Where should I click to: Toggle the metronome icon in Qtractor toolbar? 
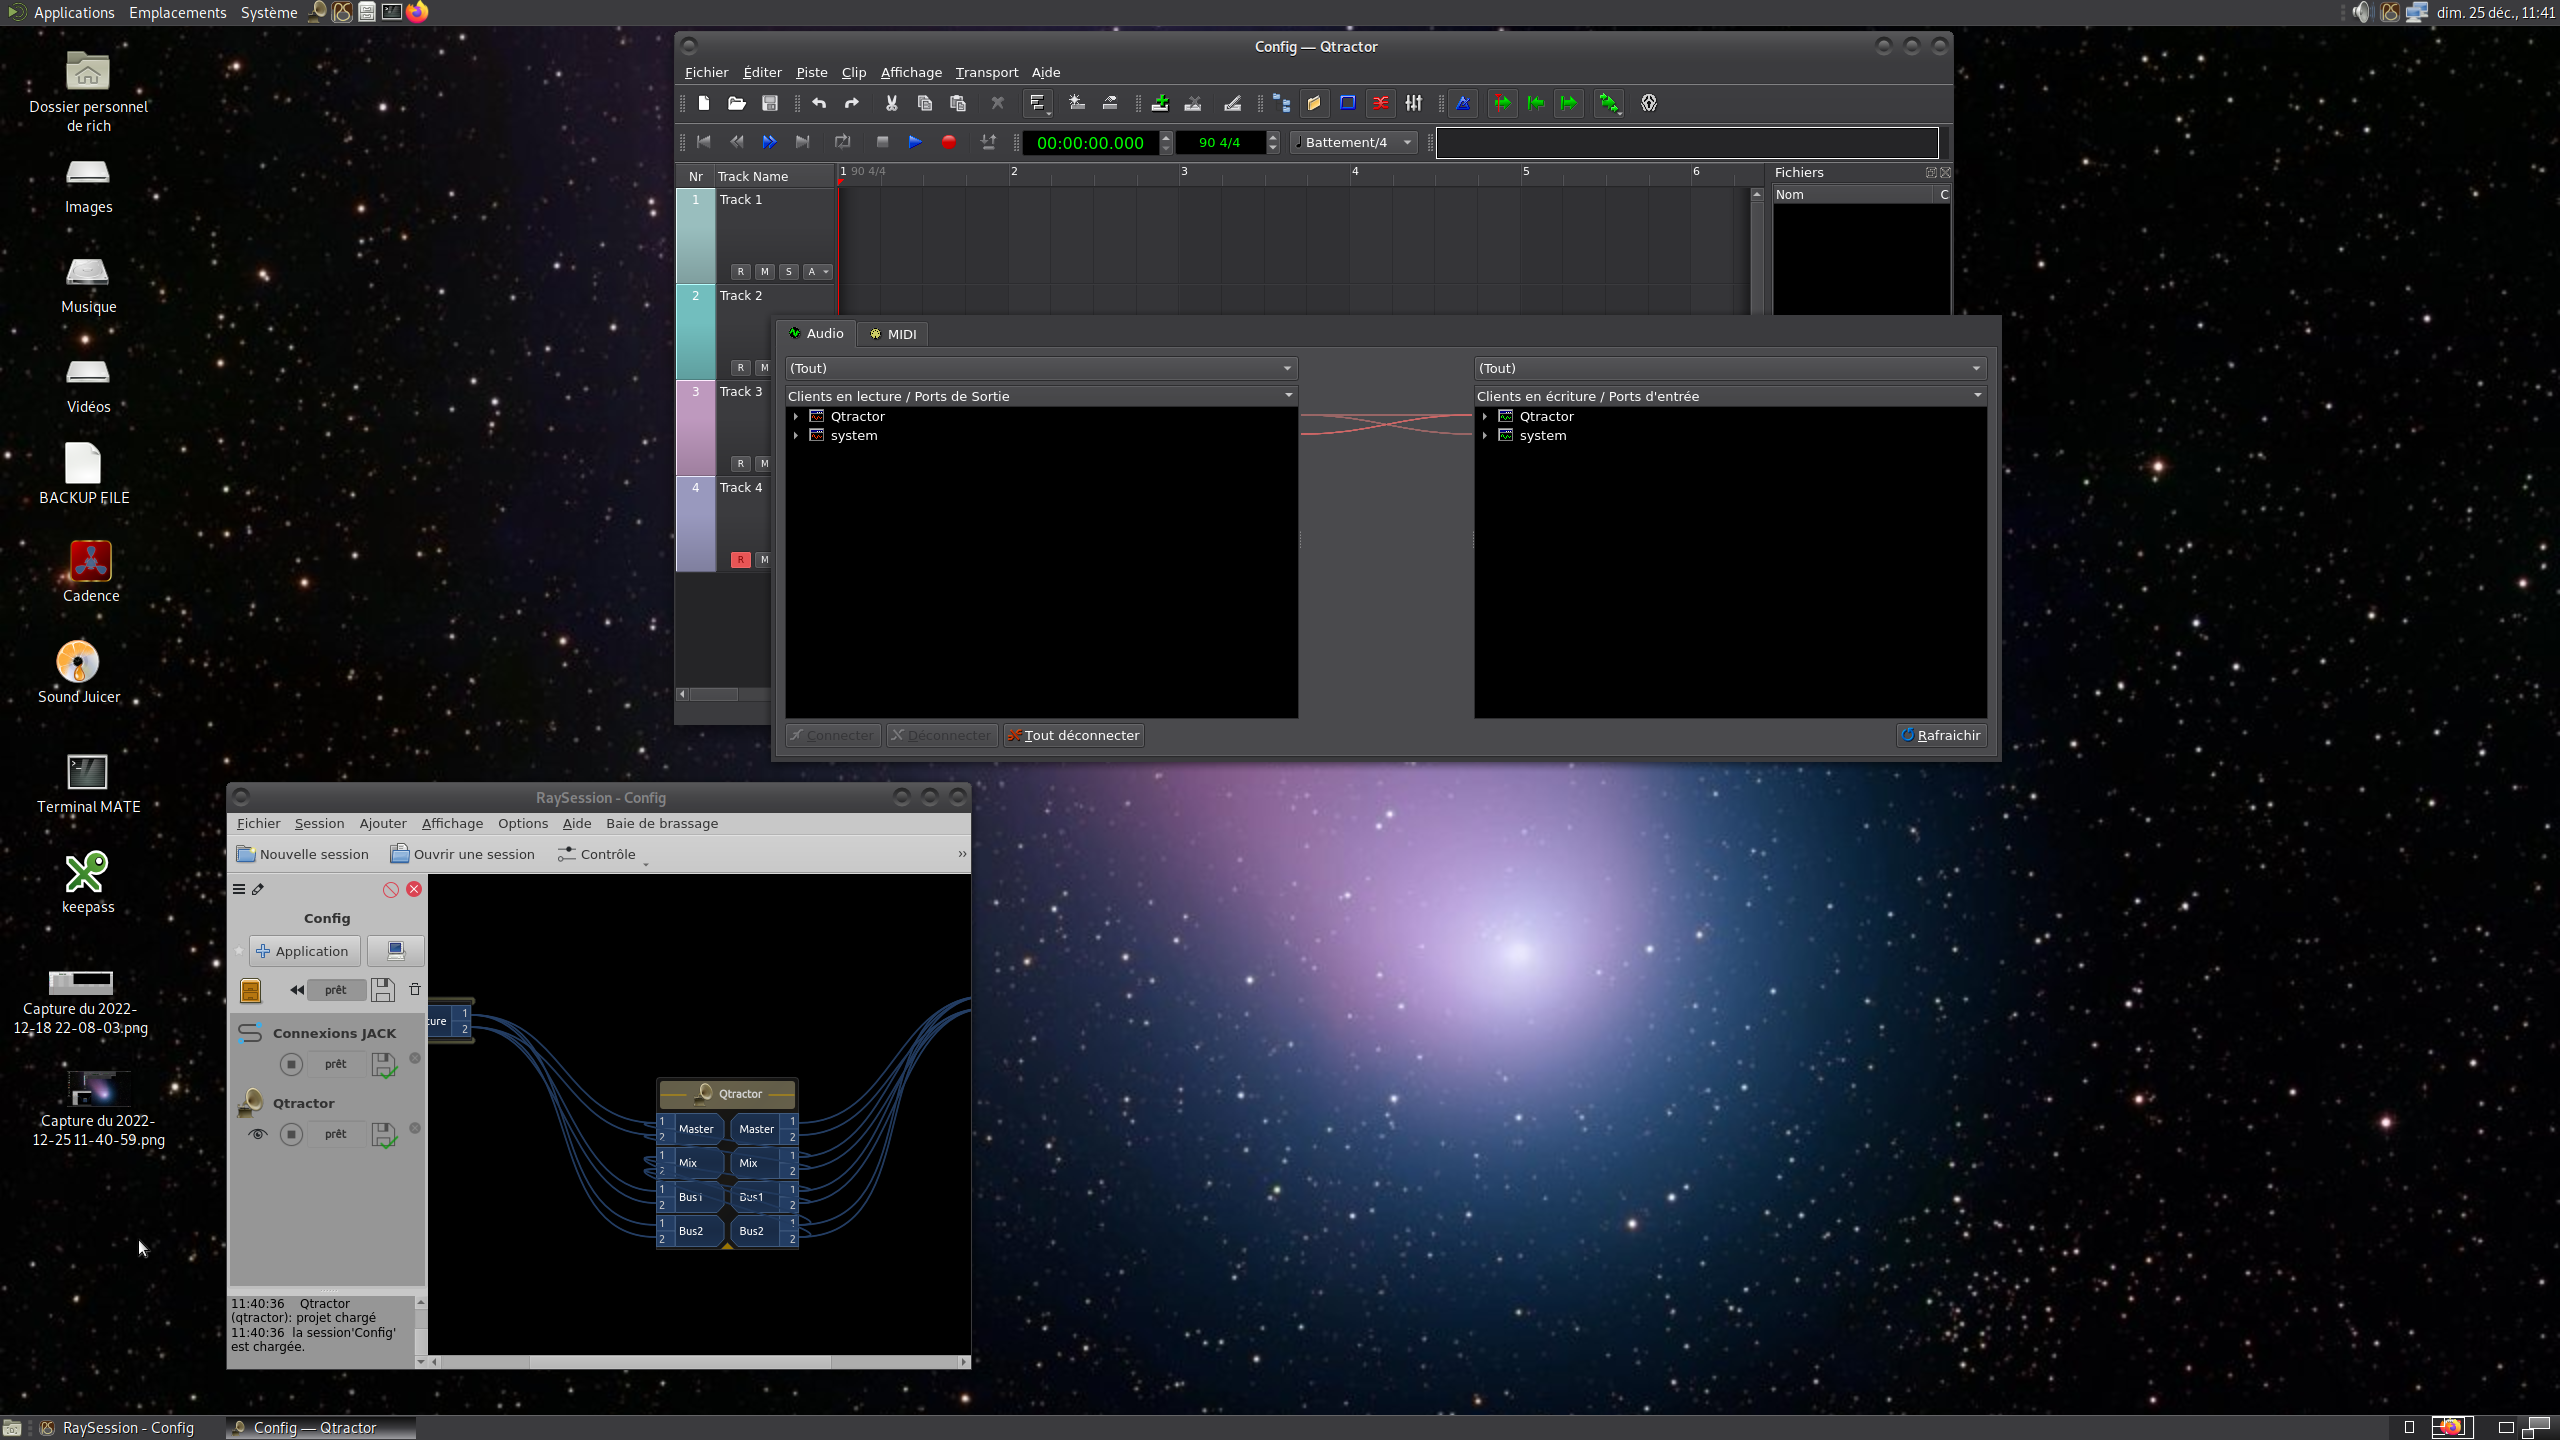click(1464, 103)
